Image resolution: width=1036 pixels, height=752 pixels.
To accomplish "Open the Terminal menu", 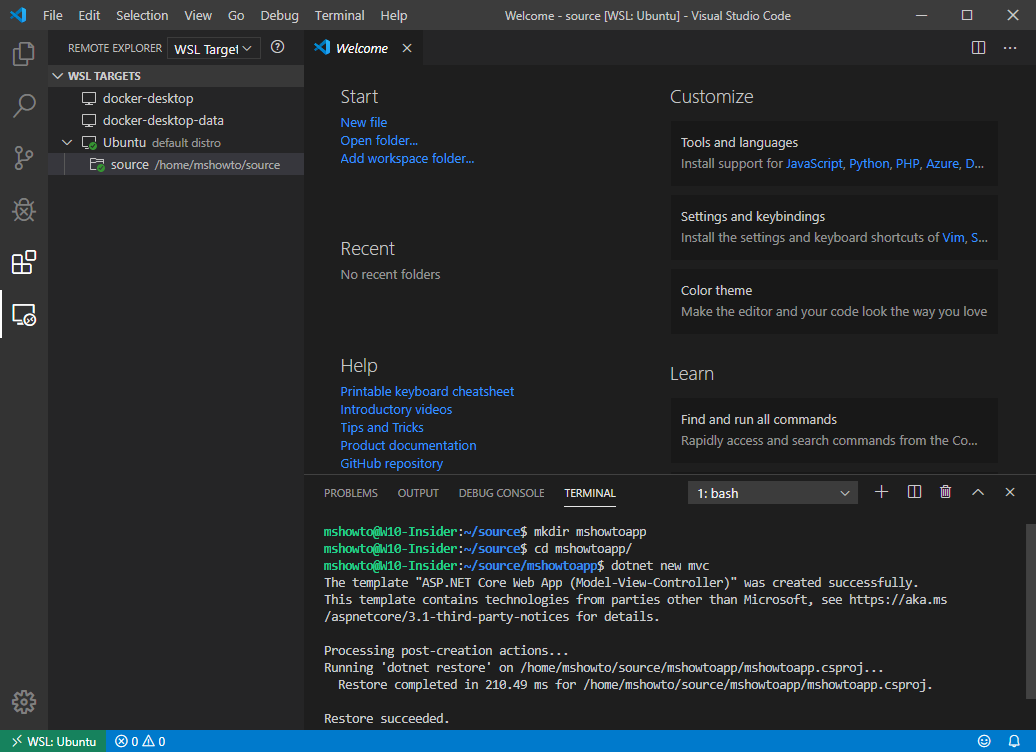I will click(340, 15).
